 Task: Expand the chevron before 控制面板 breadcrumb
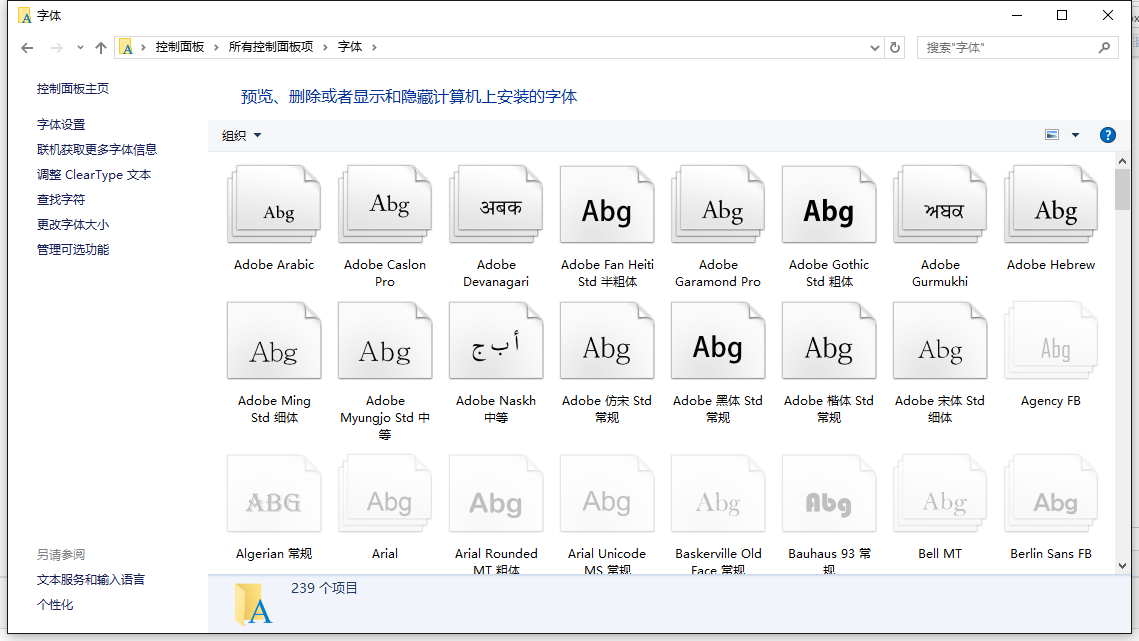pos(143,47)
